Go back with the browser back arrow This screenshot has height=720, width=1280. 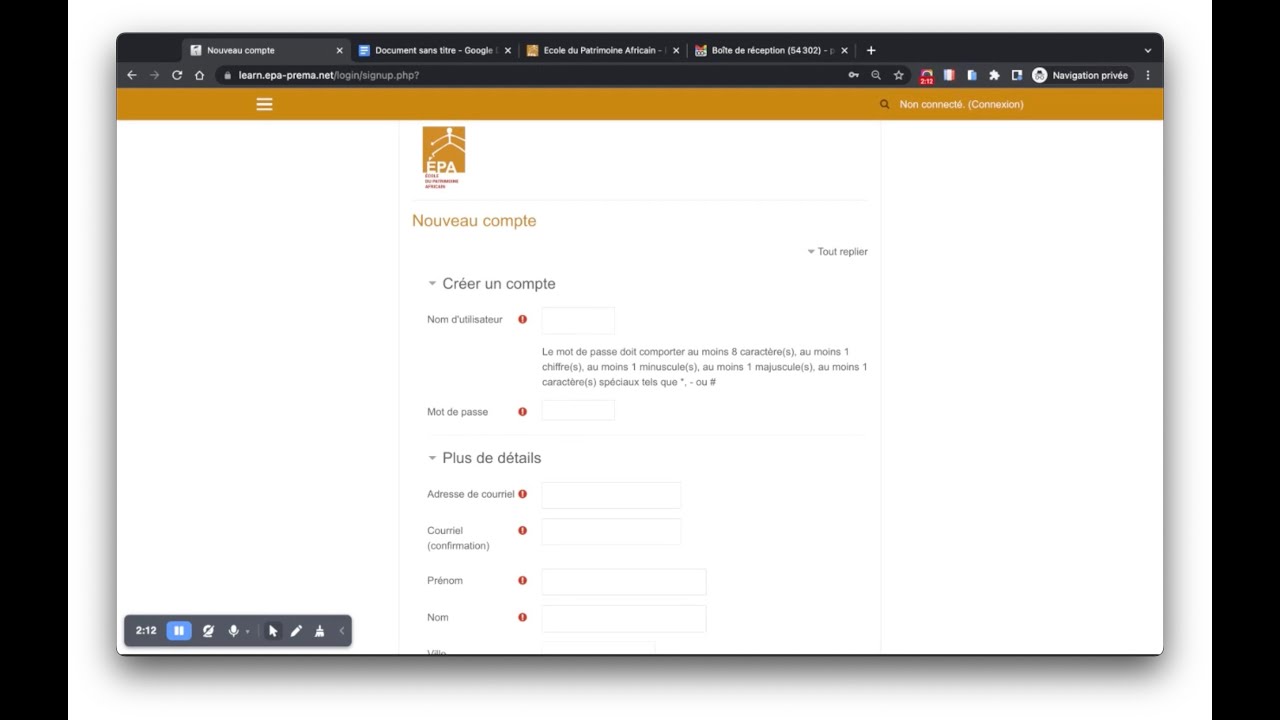(x=131, y=75)
